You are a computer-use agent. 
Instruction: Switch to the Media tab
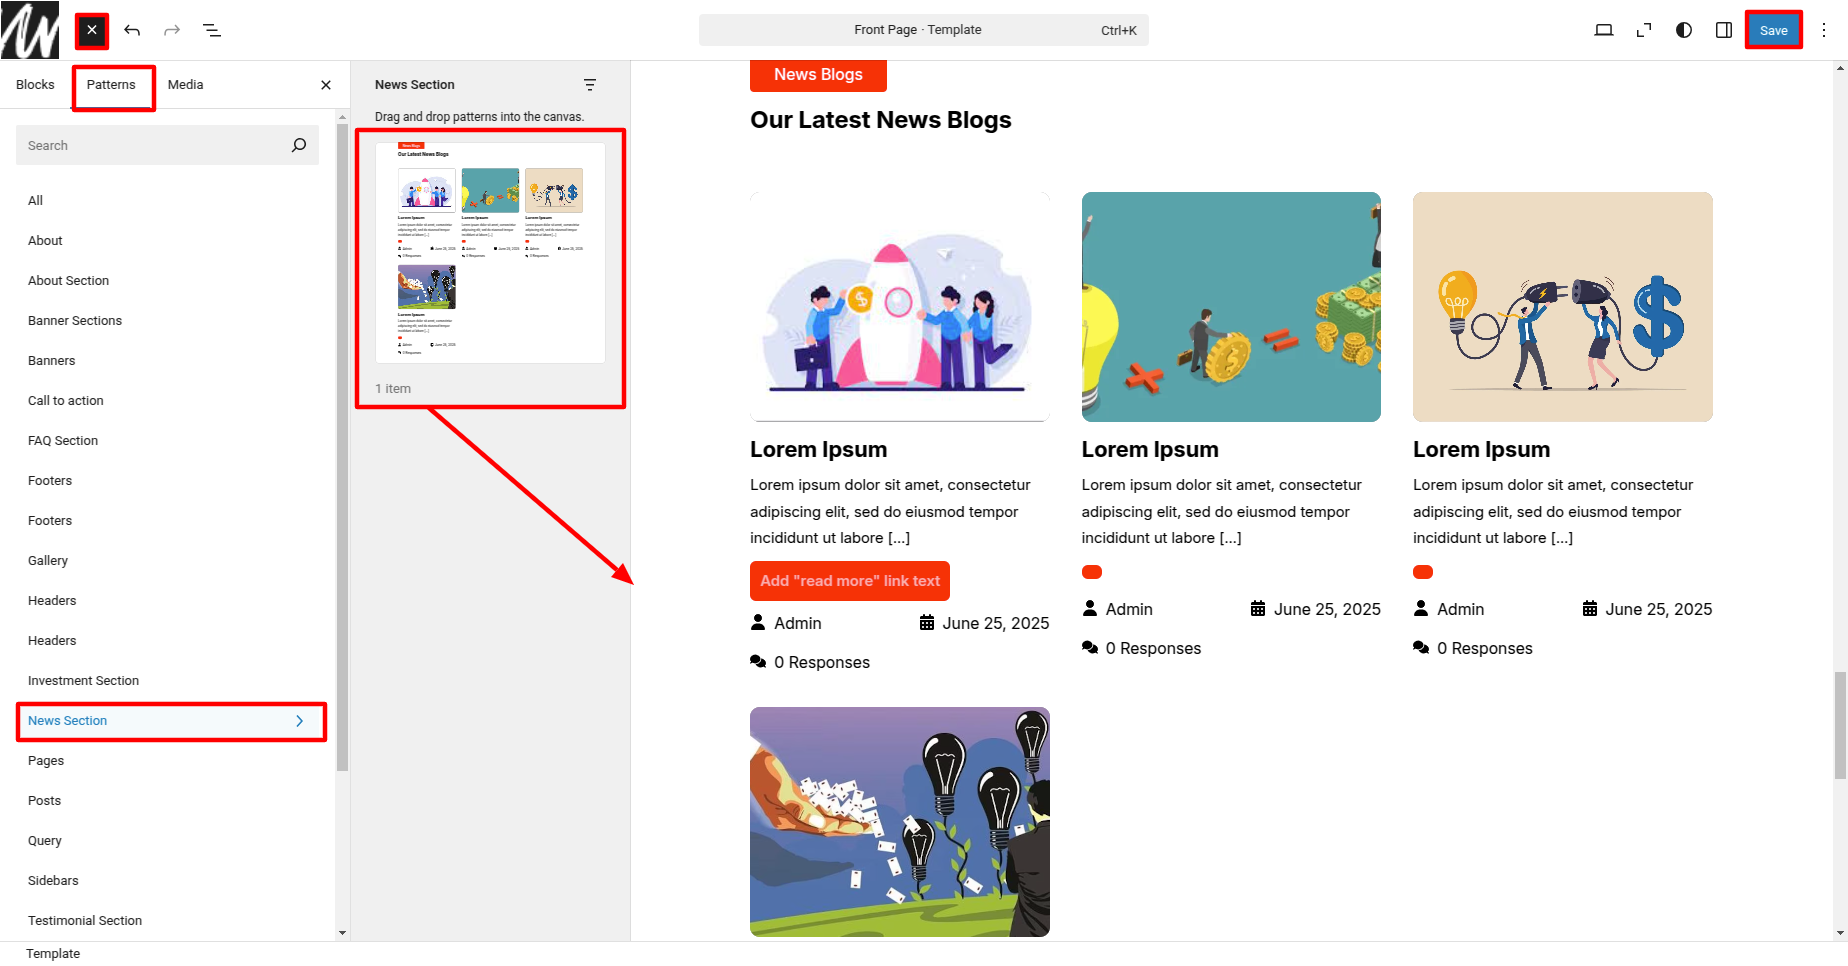pos(185,85)
